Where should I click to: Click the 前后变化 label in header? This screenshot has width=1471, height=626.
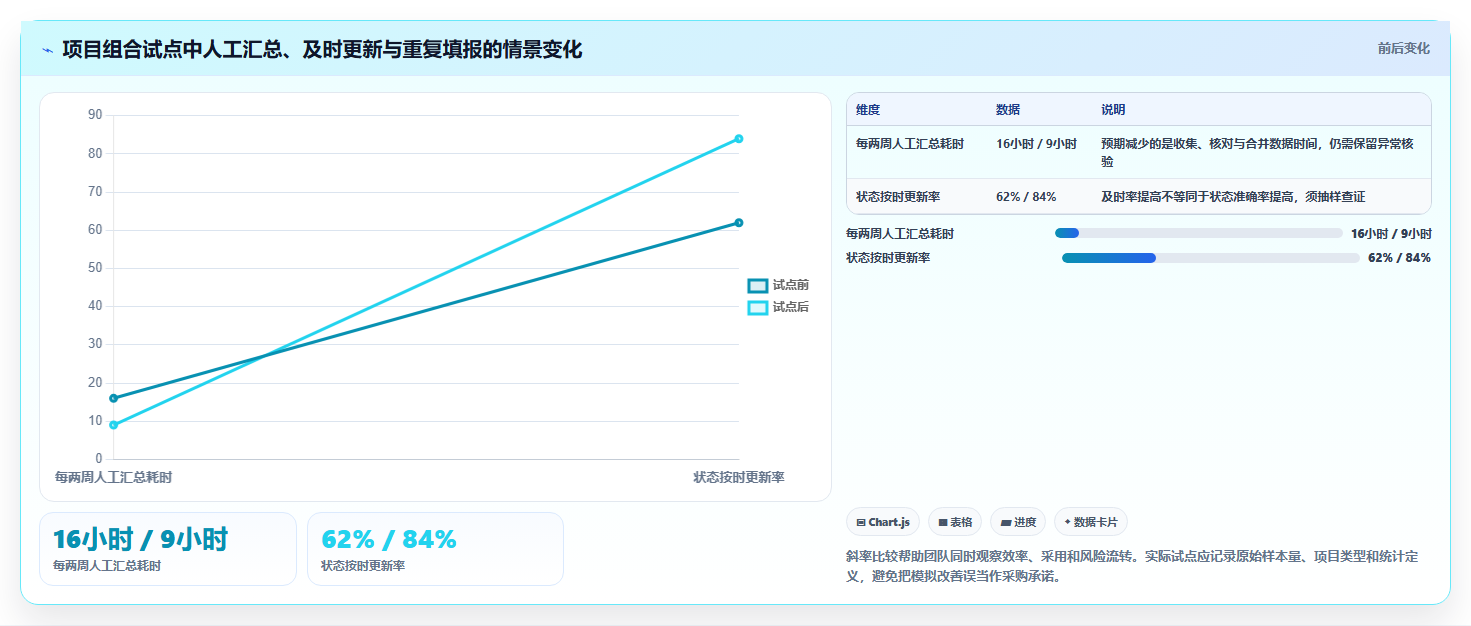point(1403,48)
